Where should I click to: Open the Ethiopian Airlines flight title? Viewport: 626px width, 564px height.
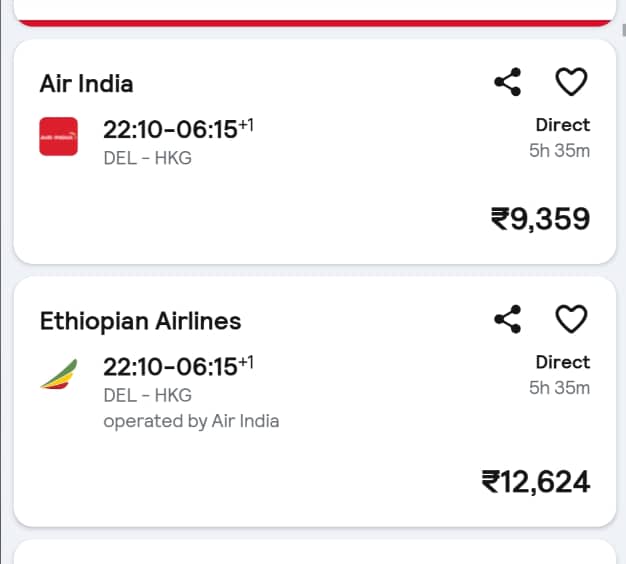click(x=141, y=321)
